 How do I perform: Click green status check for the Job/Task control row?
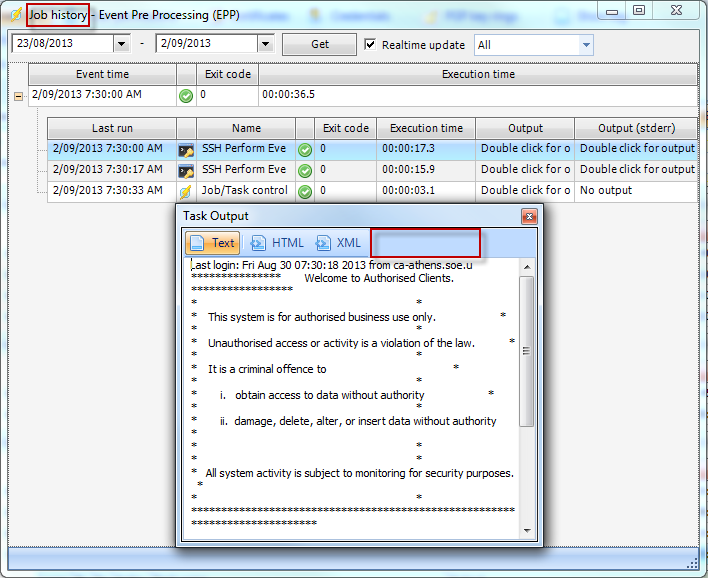click(305, 191)
